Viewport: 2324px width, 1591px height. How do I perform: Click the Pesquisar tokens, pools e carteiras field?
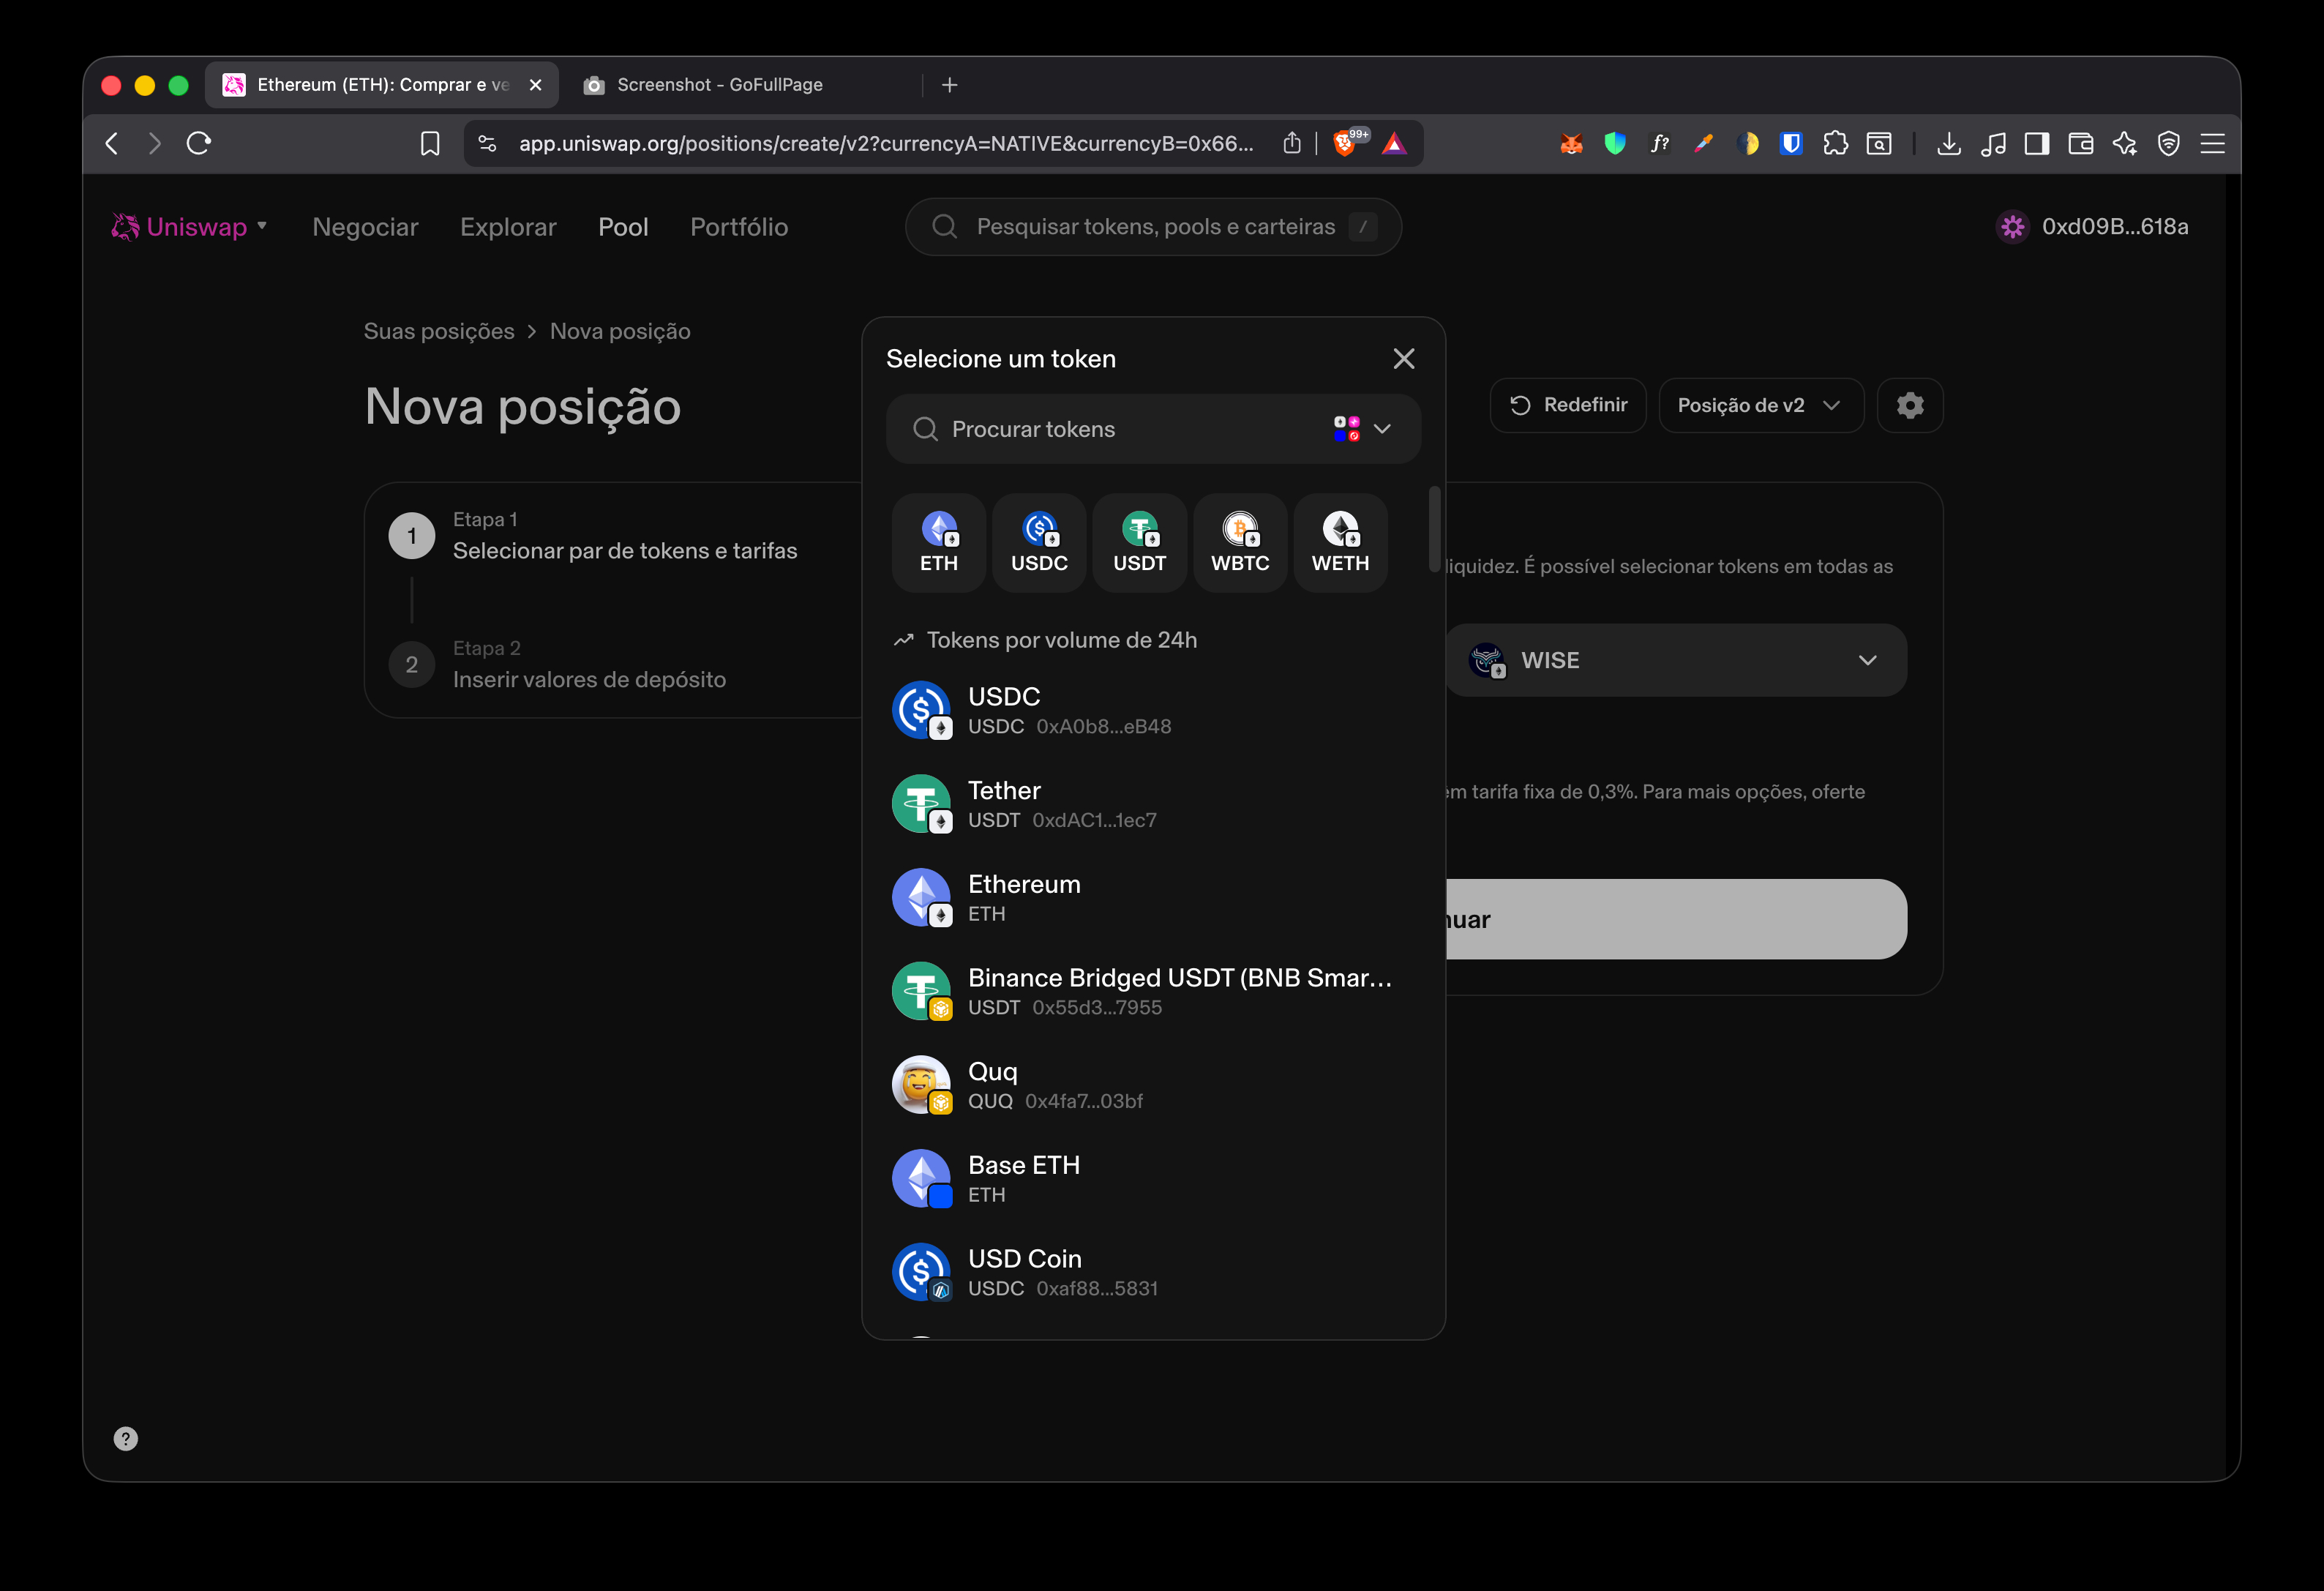tap(1153, 227)
